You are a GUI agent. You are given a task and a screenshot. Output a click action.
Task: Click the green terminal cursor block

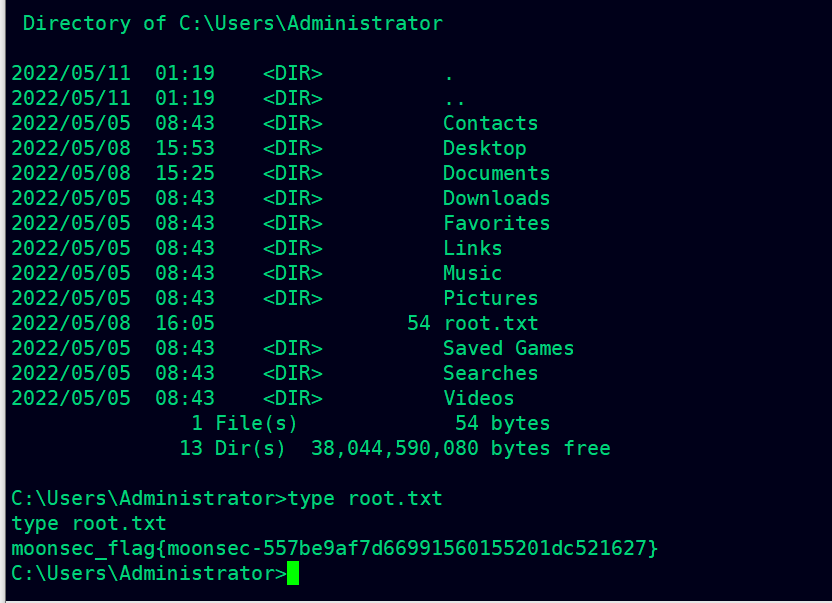pos(293,573)
